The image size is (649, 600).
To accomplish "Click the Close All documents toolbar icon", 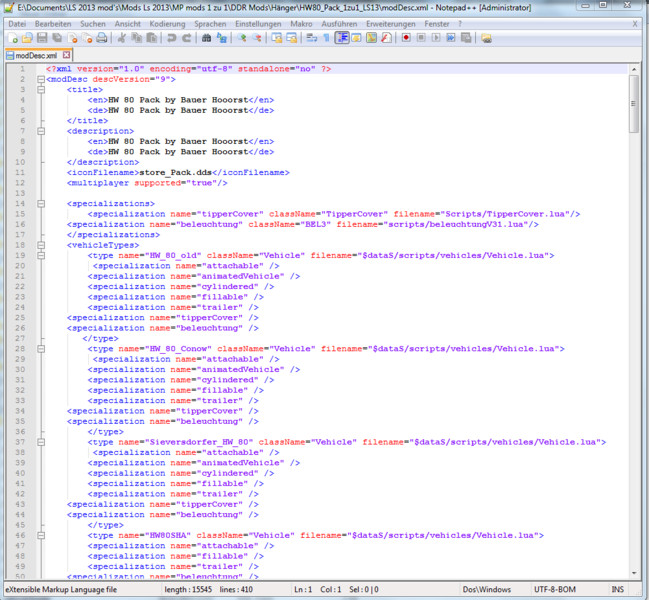I will [x=87, y=38].
